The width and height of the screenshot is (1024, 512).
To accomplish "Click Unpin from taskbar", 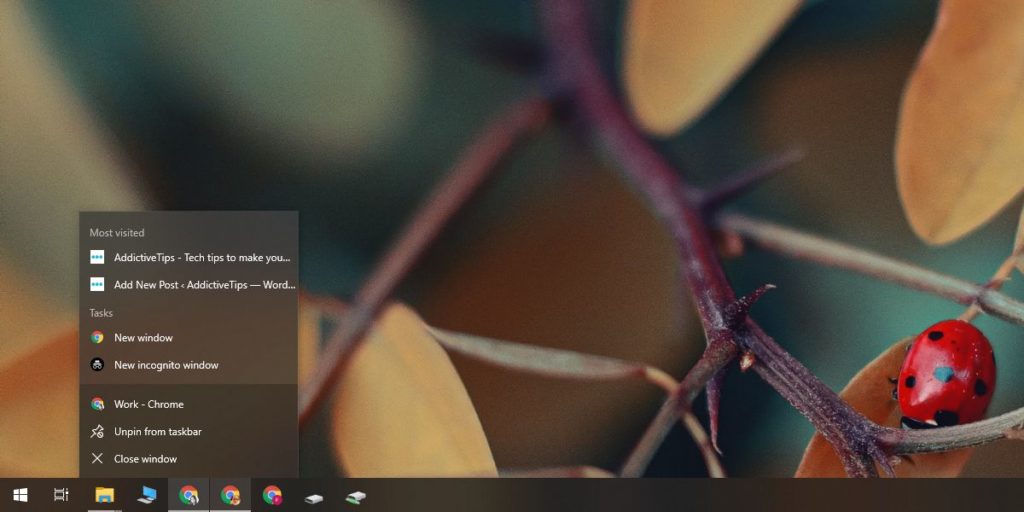I will coord(189,432).
